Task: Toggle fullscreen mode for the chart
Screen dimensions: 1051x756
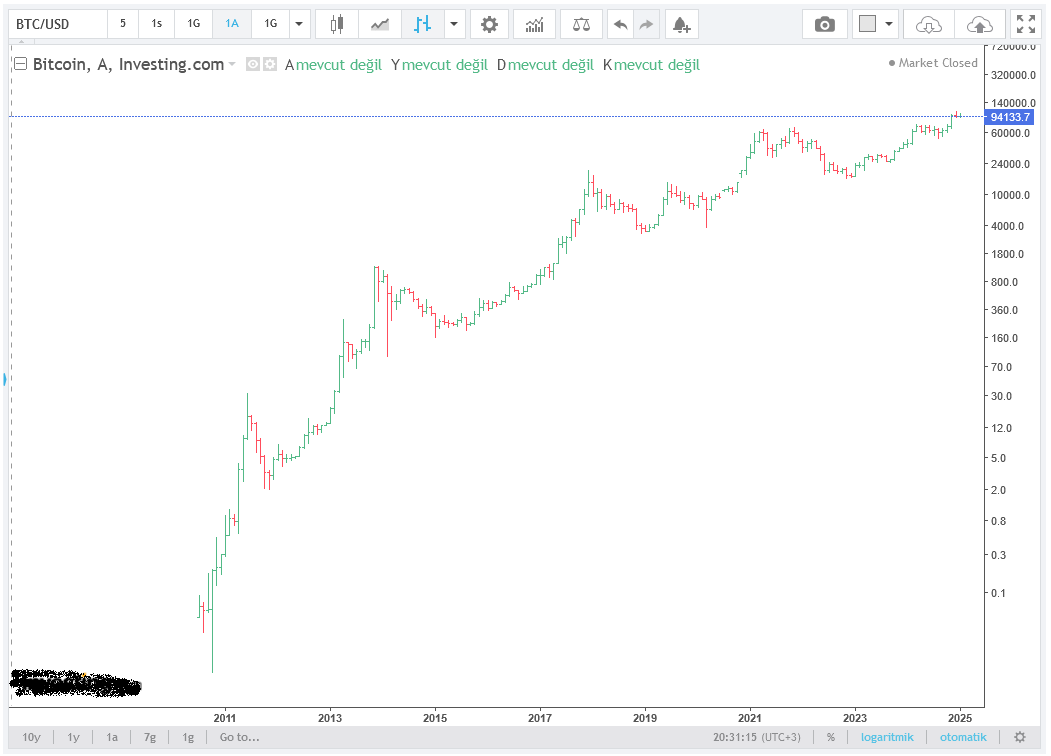Action: (x=1026, y=24)
